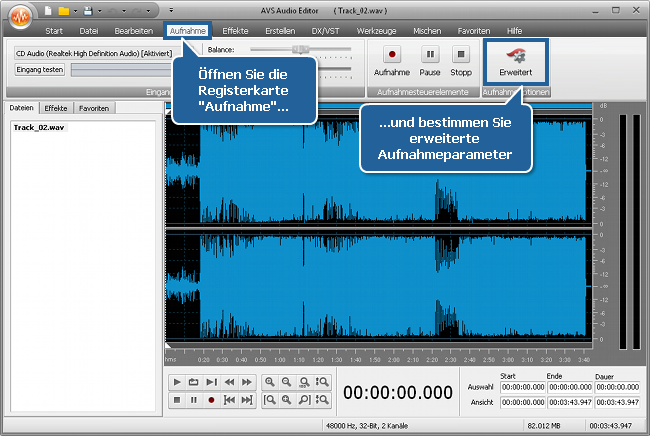Pause recording with the ribbon Pause button
This screenshot has width=650, height=436.
[x=430, y=61]
